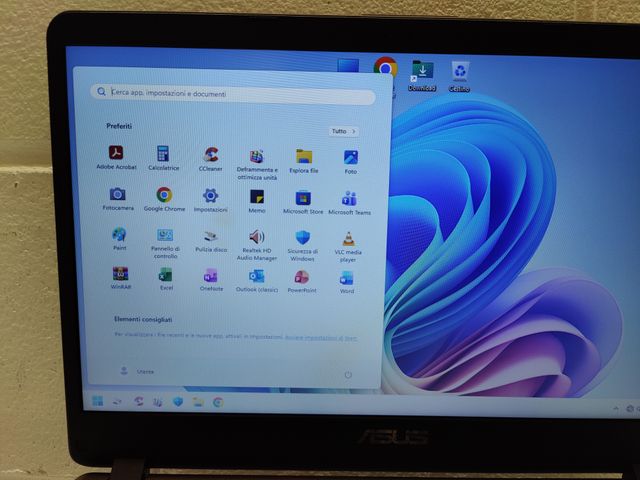Launch the Foto app
The height and width of the screenshot is (480, 640).
click(351, 162)
